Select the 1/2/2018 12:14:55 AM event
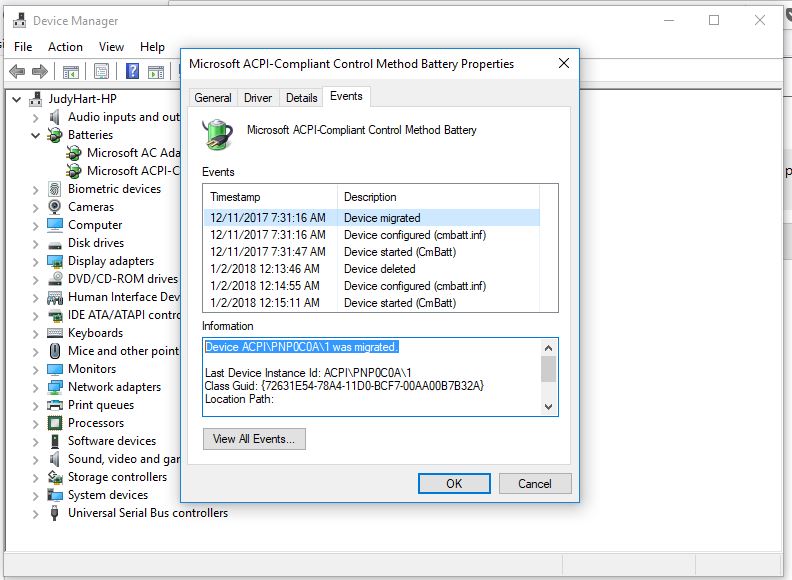Viewport: 792px width, 580px height. coord(372,286)
